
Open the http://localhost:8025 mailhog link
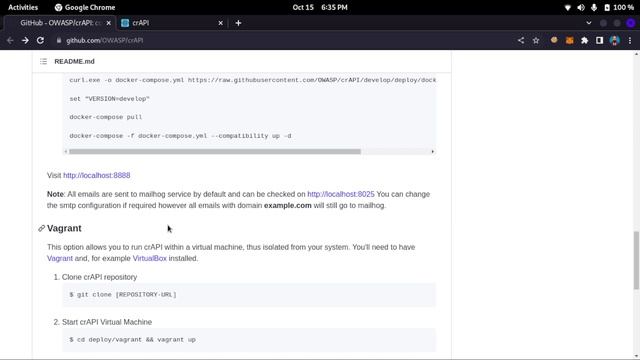(x=341, y=194)
